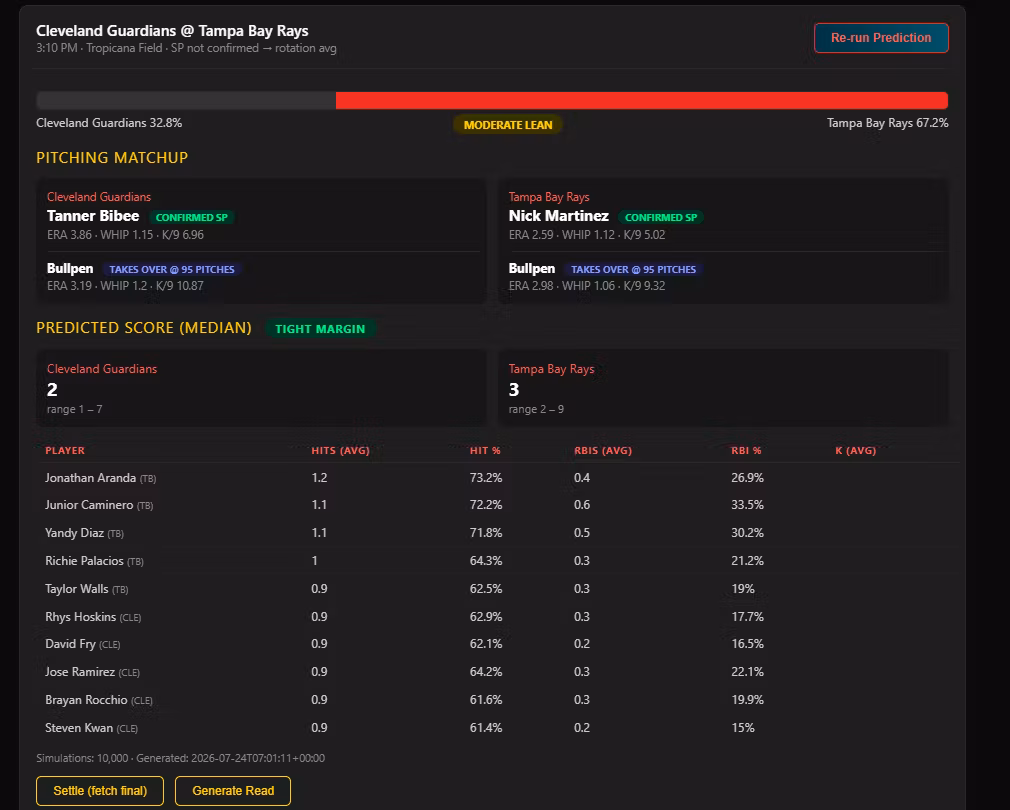This screenshot has height=810, width=1010.
Task: Select the Taylor Walls row name
Action: (77, 589)
